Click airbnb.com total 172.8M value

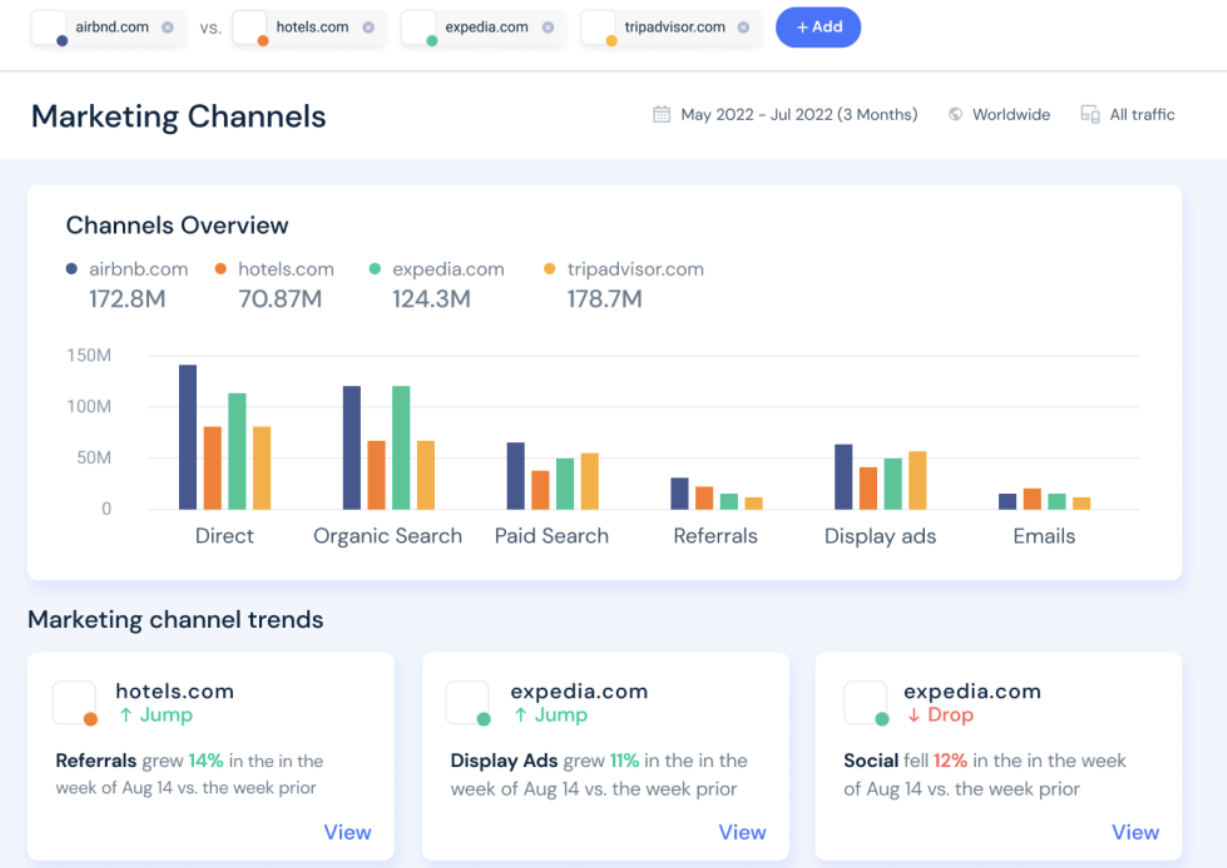127,298
